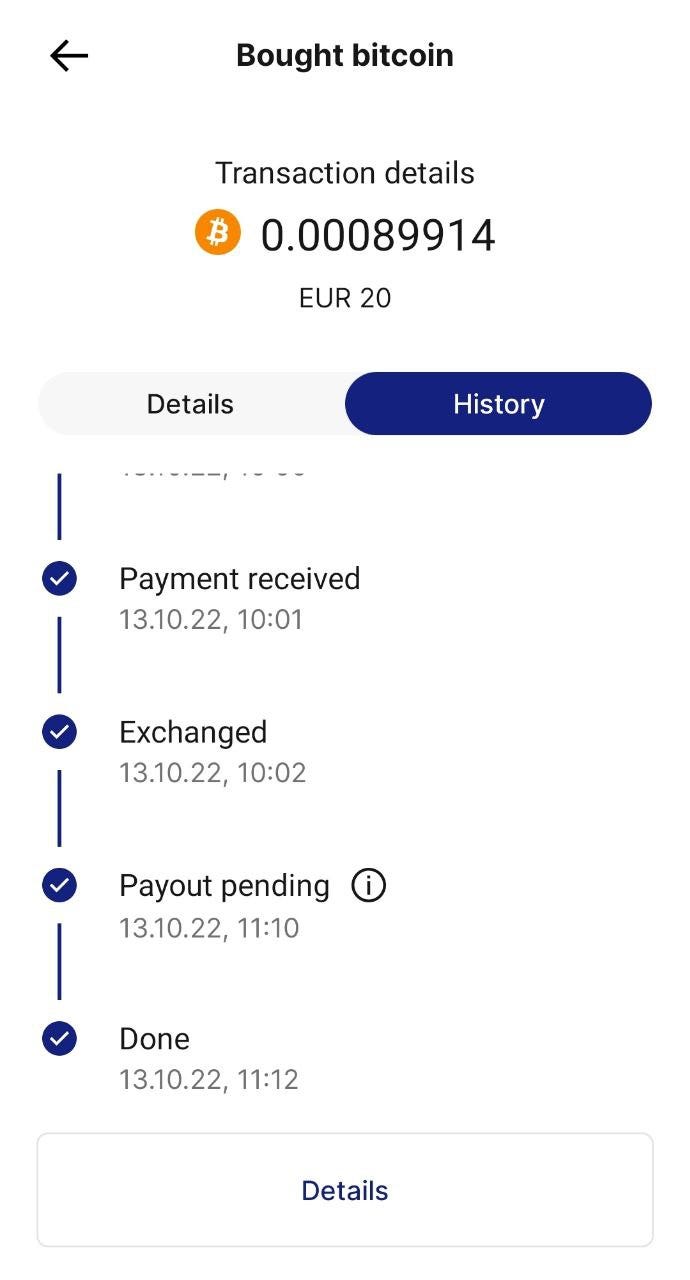Tap the timestamp under Done
The width and height of the screenshot is (690, 1280).
point(208,1079)
